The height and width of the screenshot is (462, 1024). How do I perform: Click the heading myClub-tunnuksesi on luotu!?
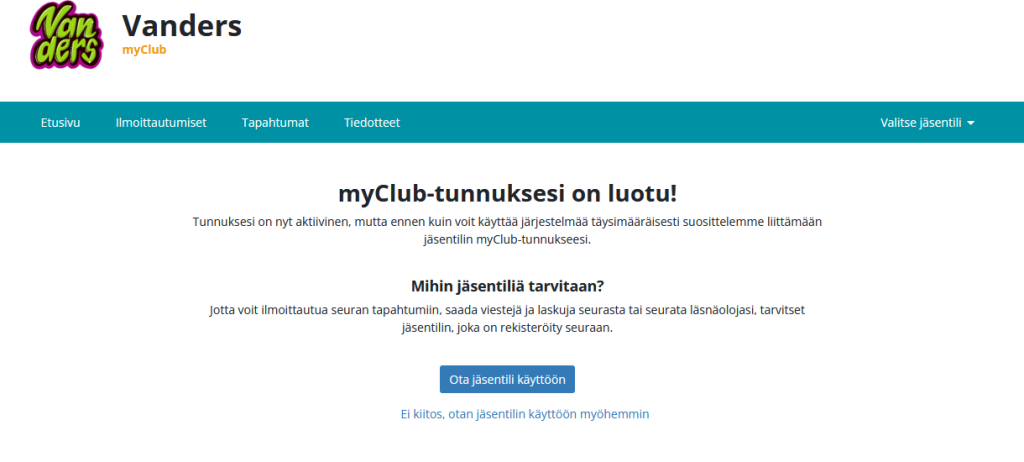click(x=512, y=193)
